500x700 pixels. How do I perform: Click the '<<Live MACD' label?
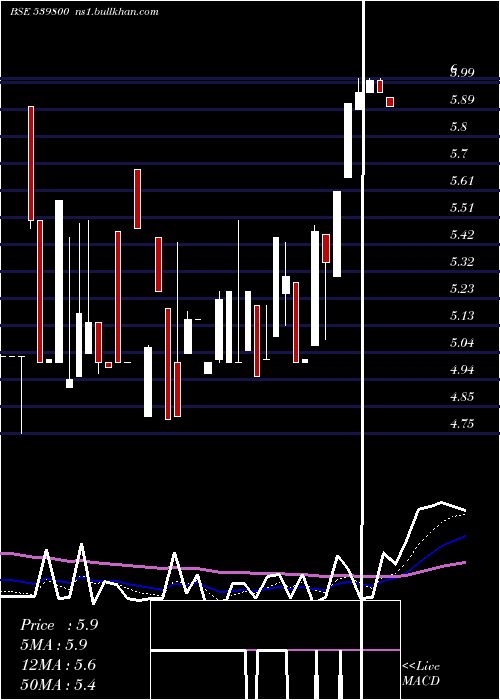click(x=421, y=673)
